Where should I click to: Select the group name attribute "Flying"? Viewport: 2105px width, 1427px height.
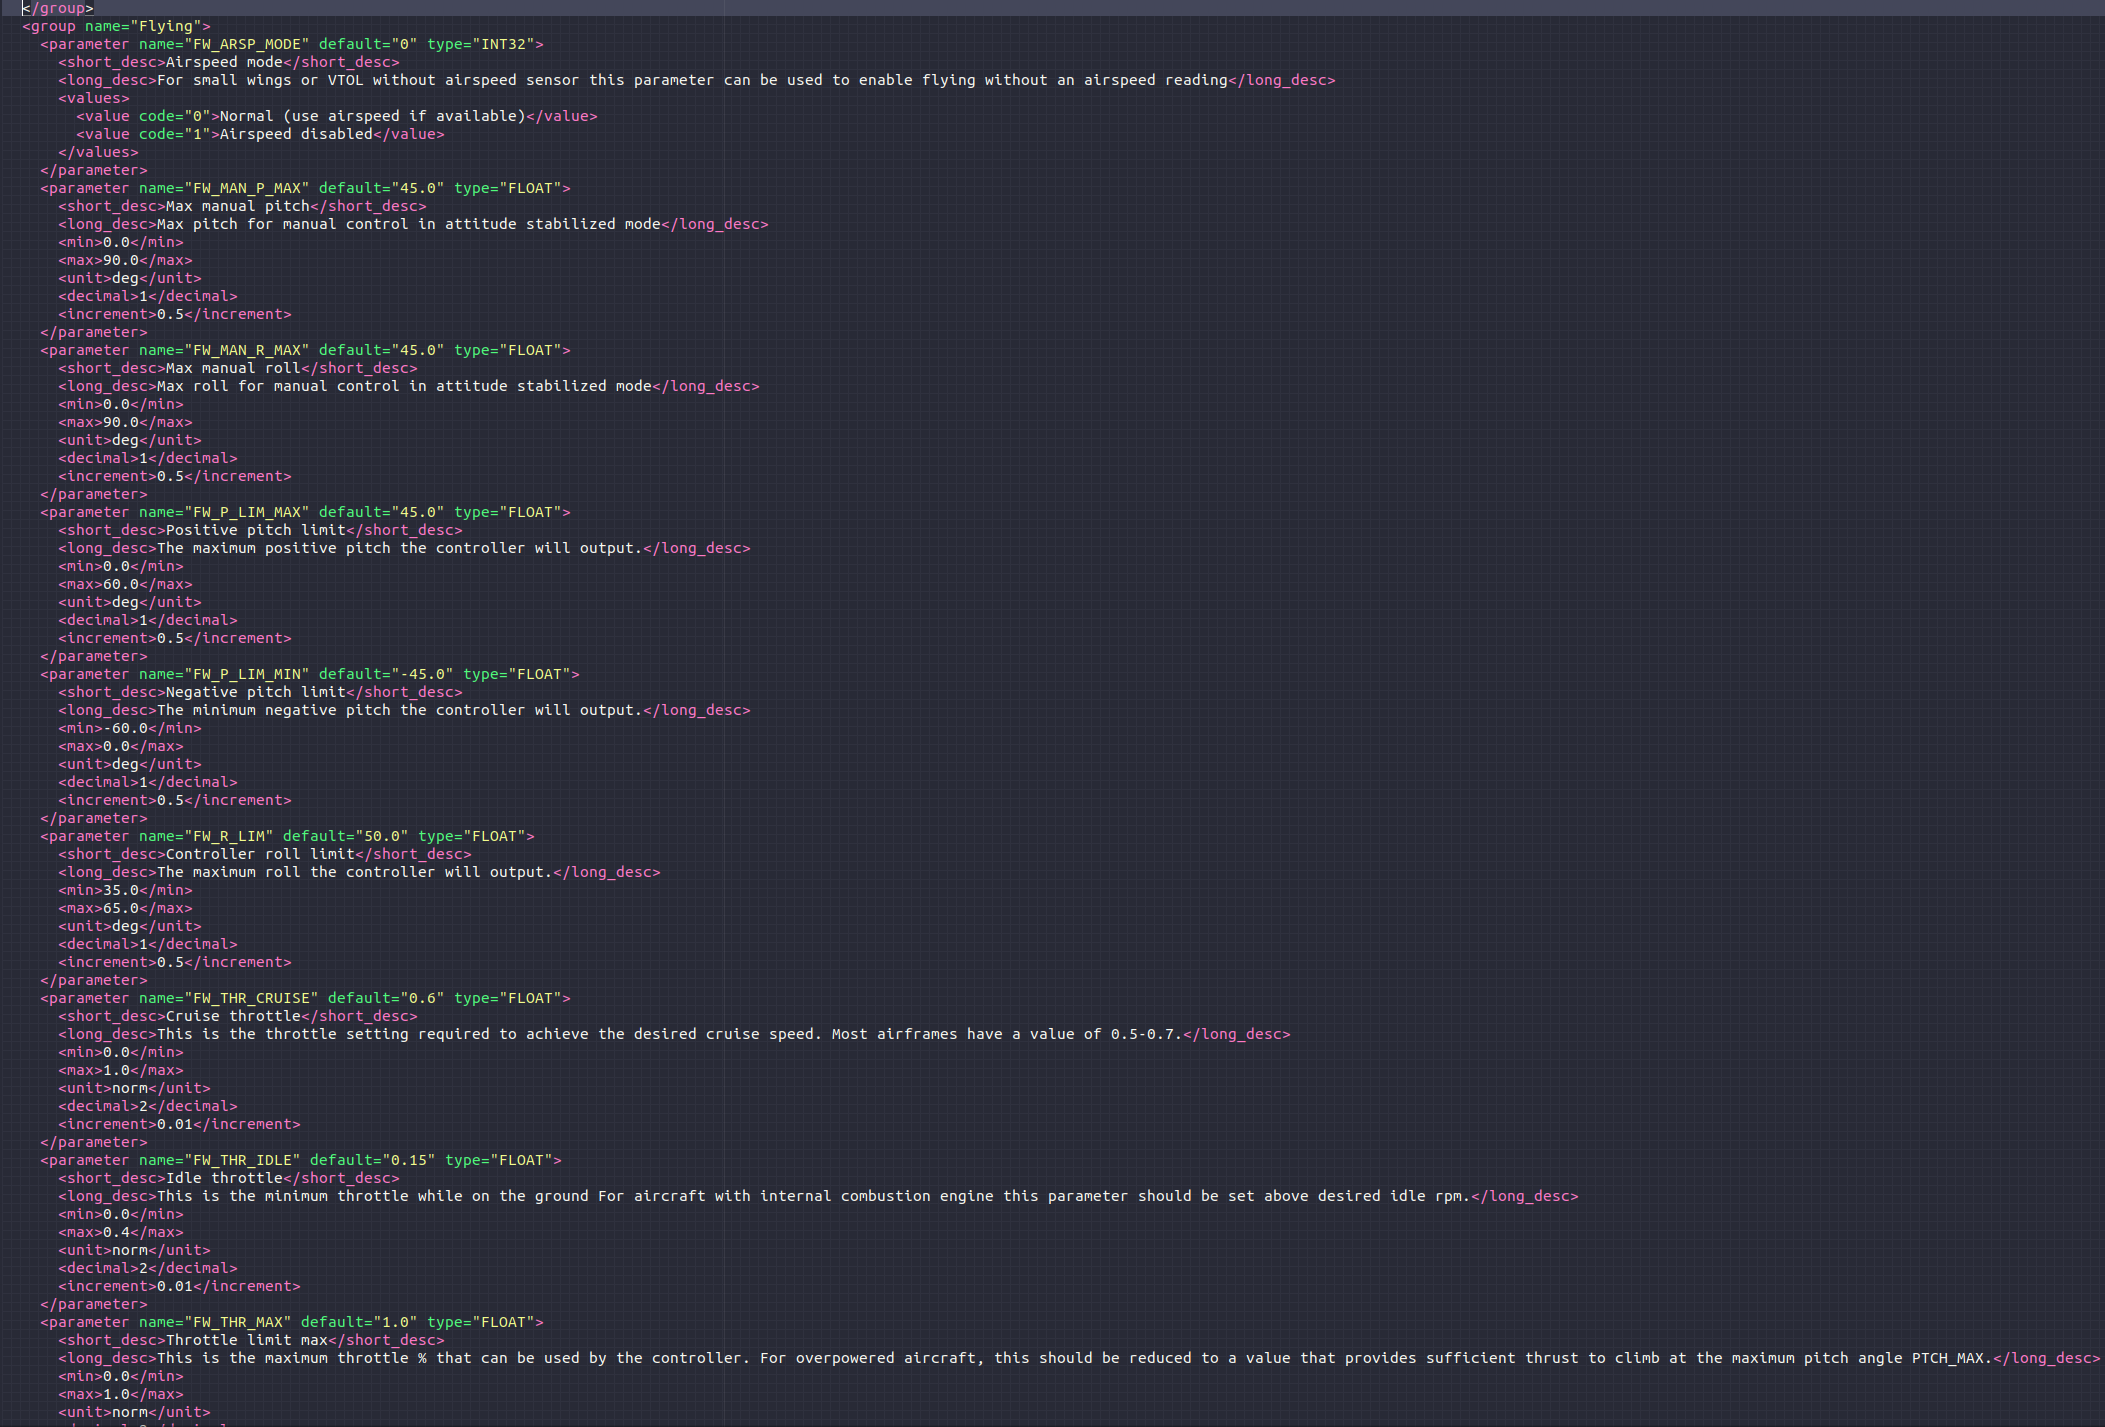pos(156,26)
